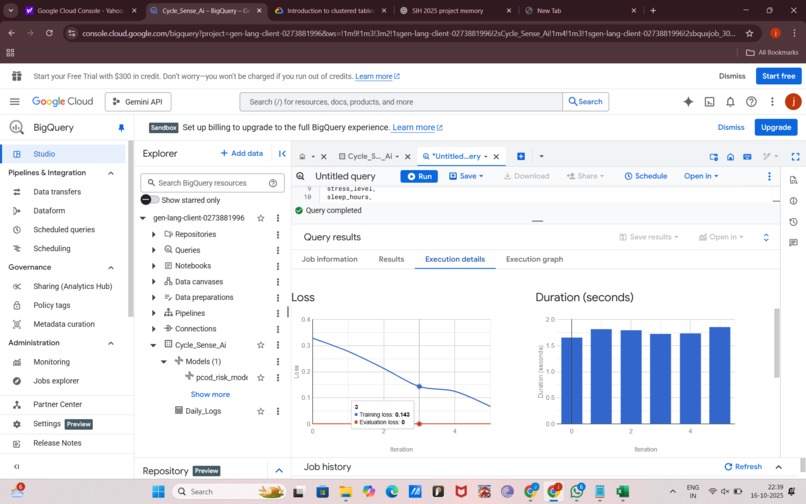Open the Google Cloud navigation menu

click(x=14, y=102)
